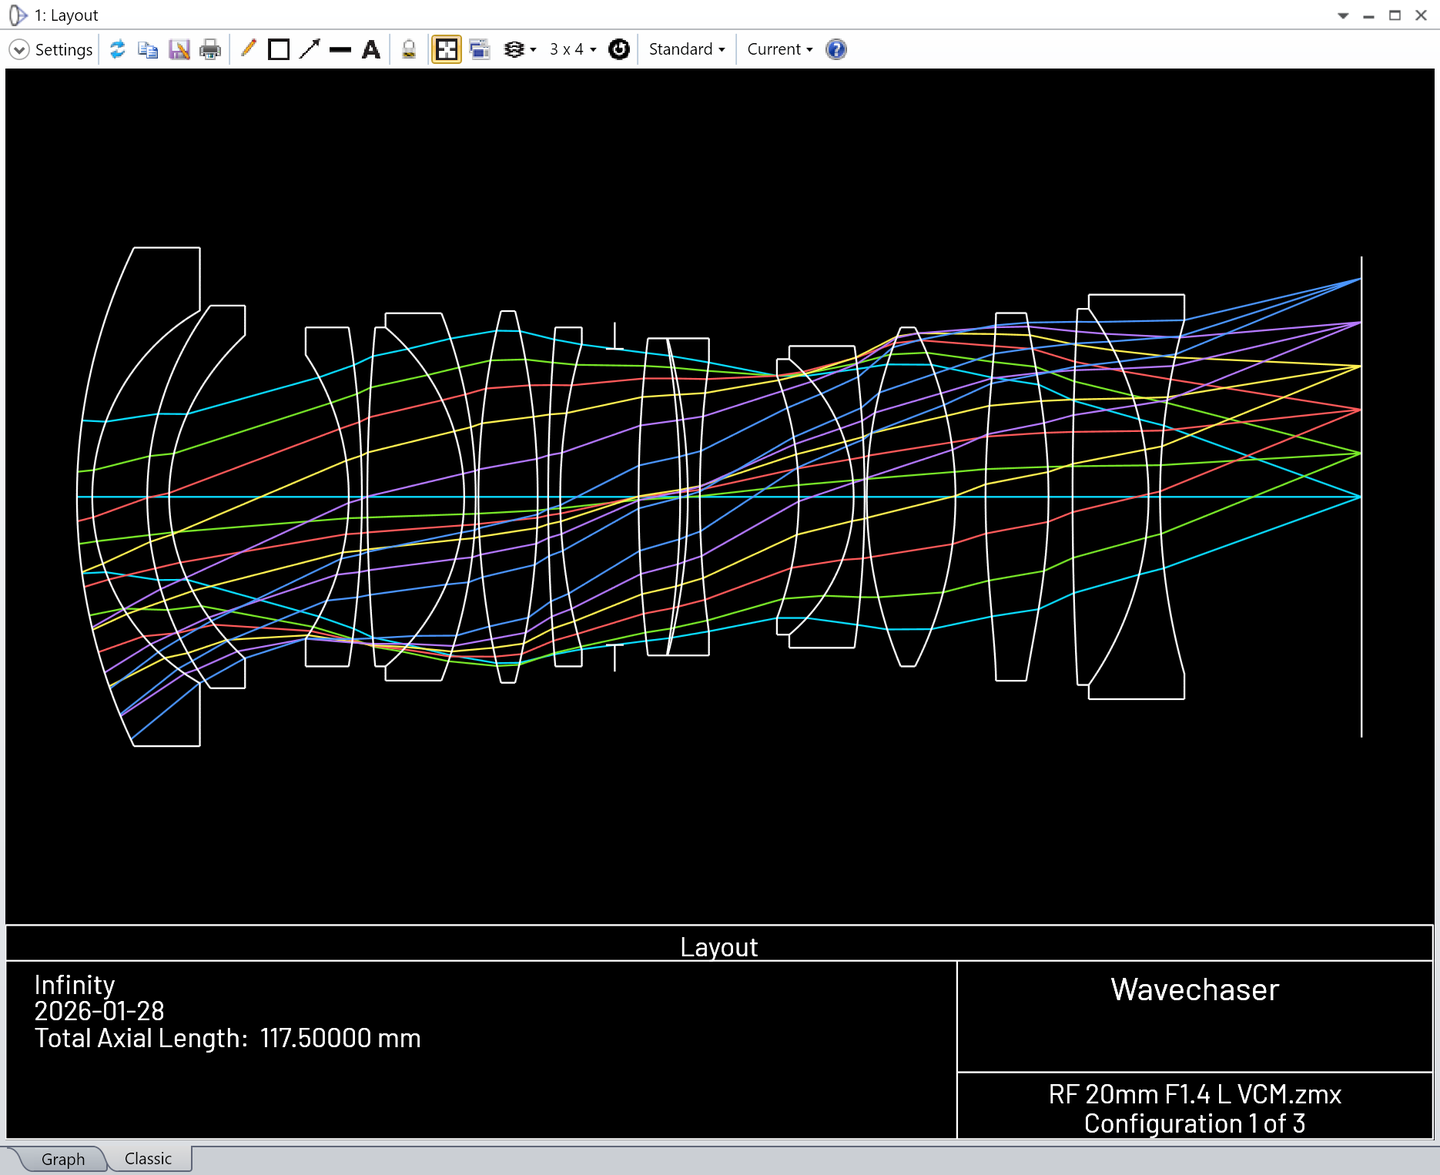
Task: Toggle the highlighted fit-to-frame button
Action: pyautogui.click(x=446, y=49)
